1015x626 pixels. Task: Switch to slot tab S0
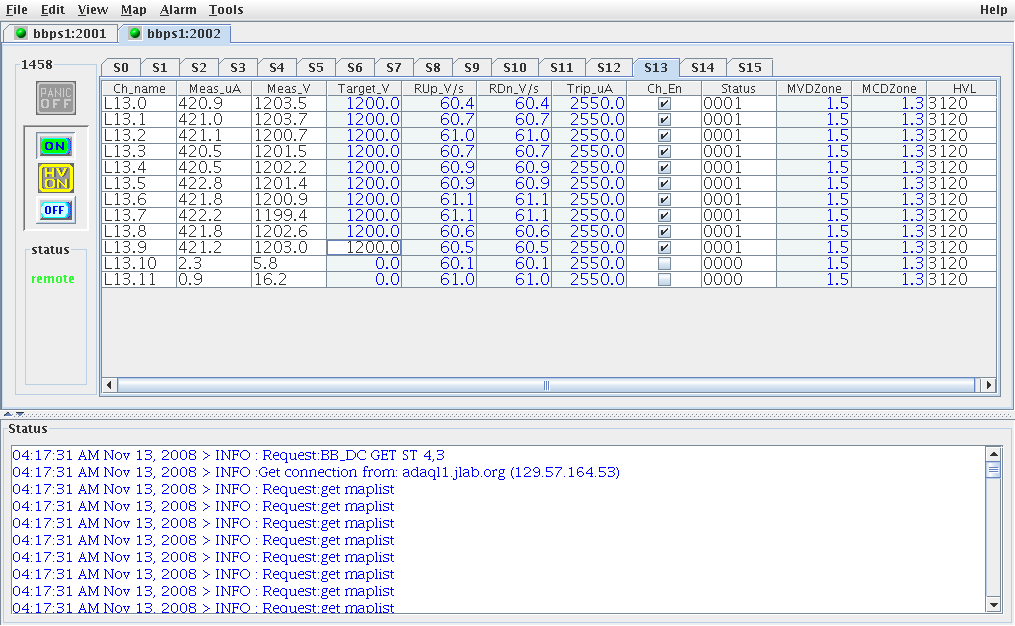(121, 67)
